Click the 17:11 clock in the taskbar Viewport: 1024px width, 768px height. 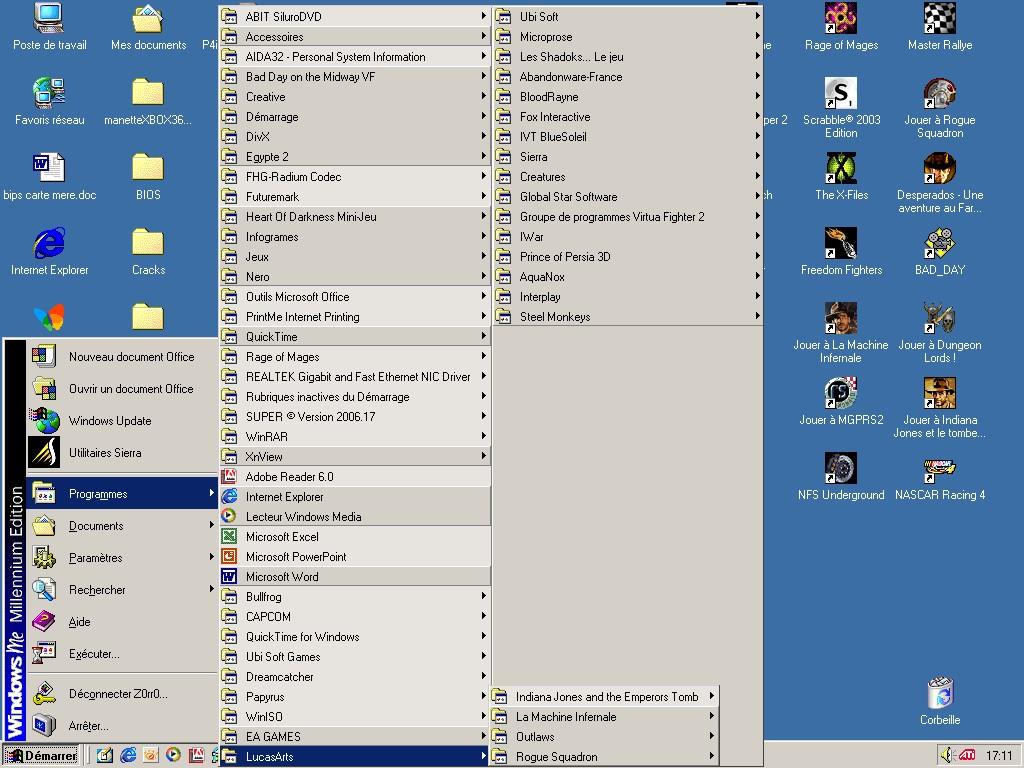pos(999,756)
